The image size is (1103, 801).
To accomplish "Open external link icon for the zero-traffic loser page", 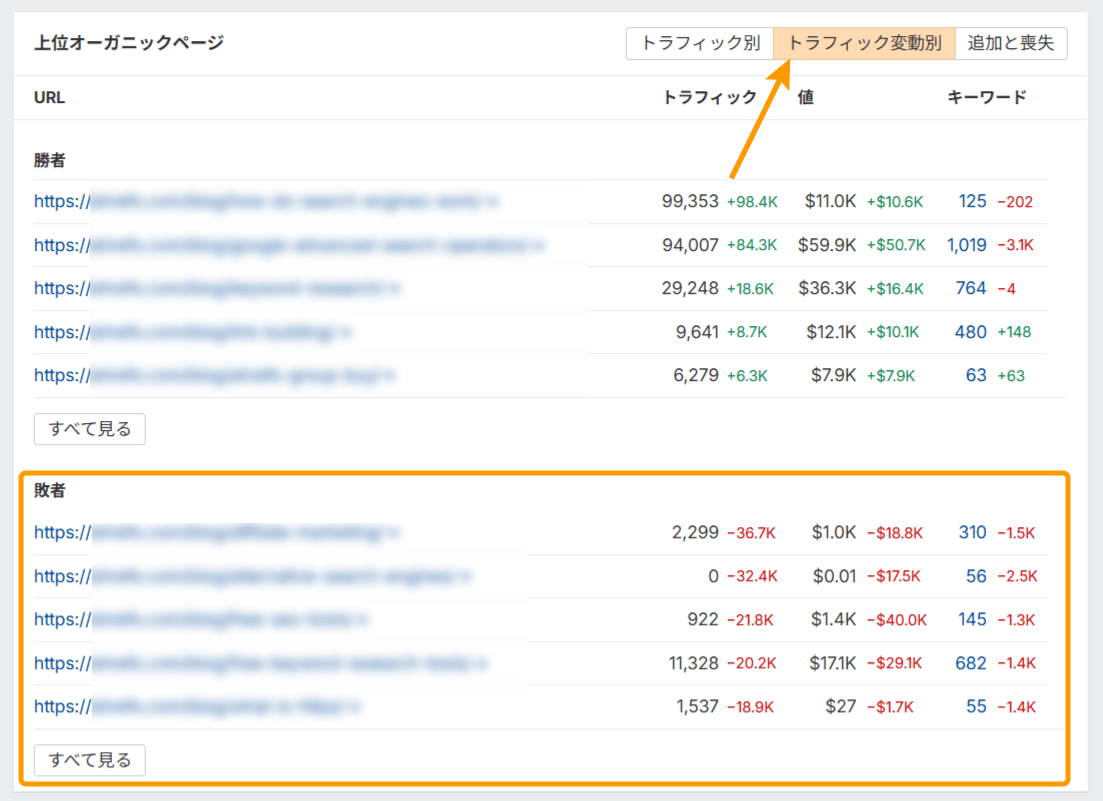I will (x=465, y=576).
